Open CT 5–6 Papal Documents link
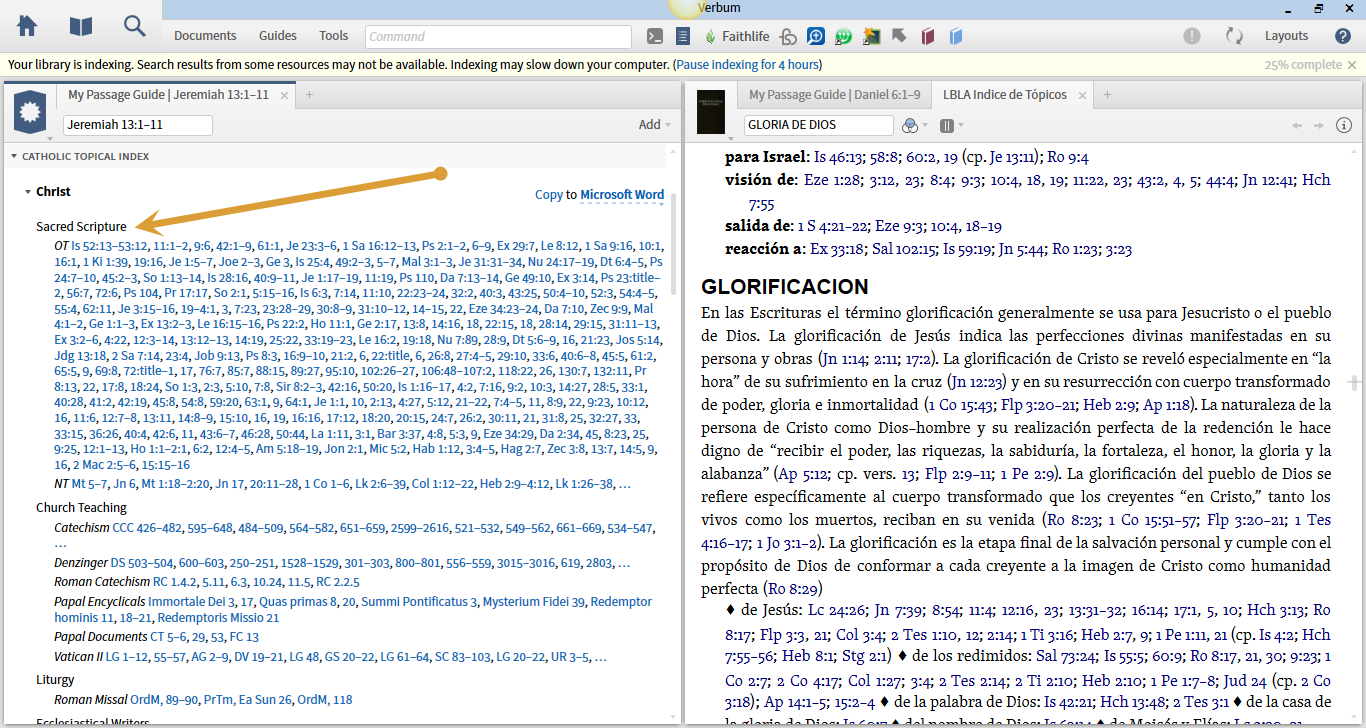 point(170,637)
